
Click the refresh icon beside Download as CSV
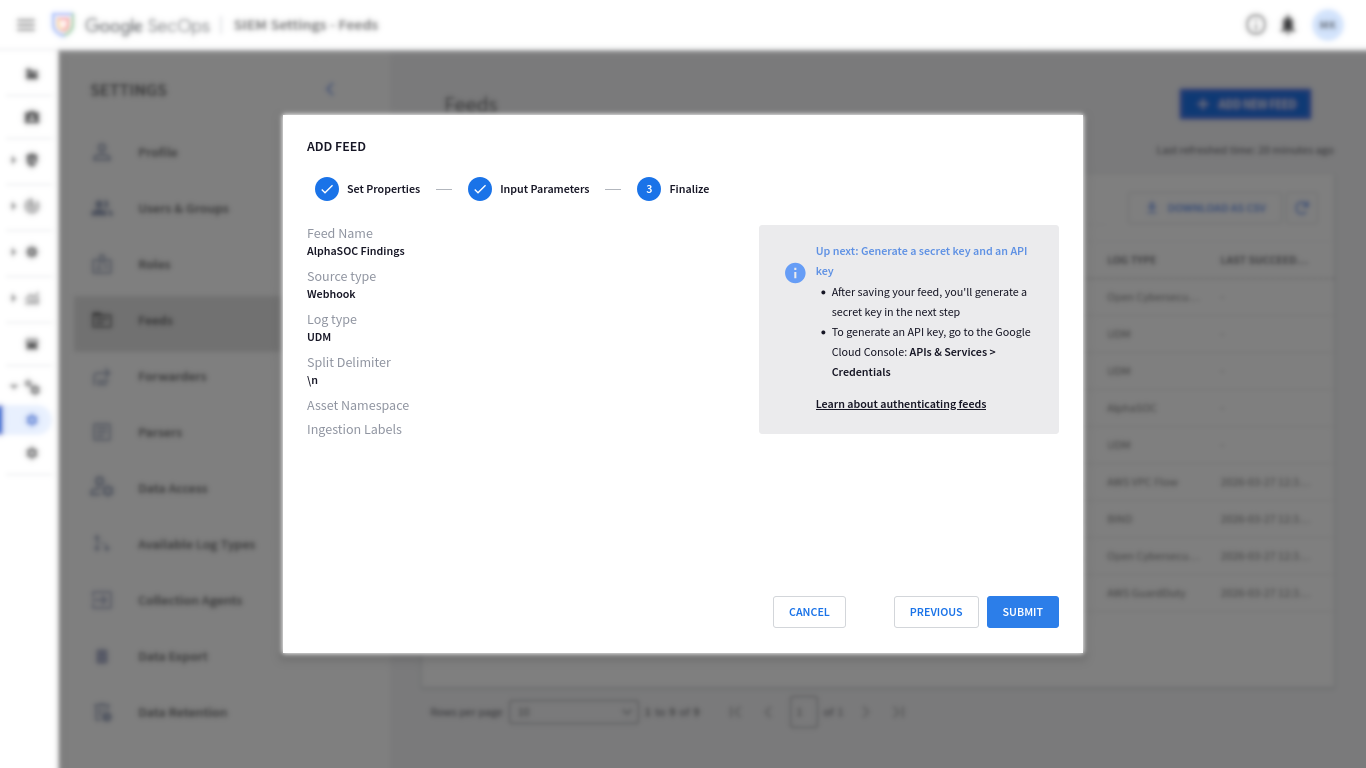point(1302,207)
